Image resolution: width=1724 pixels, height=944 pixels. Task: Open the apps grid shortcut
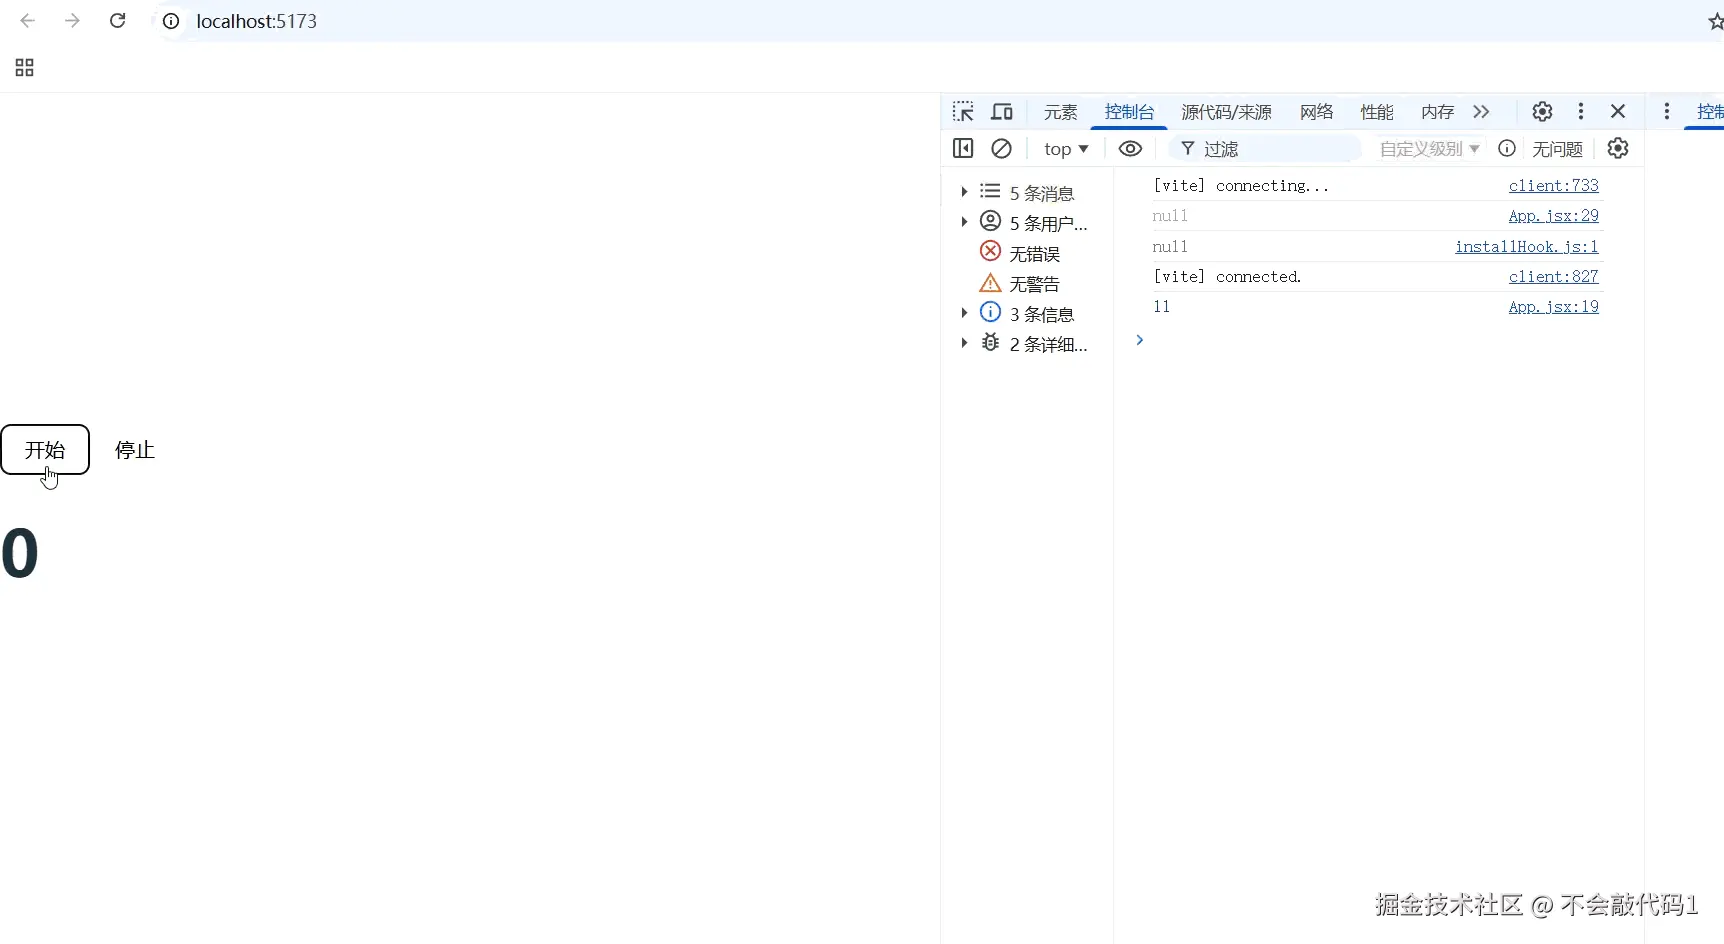point(25,67)
